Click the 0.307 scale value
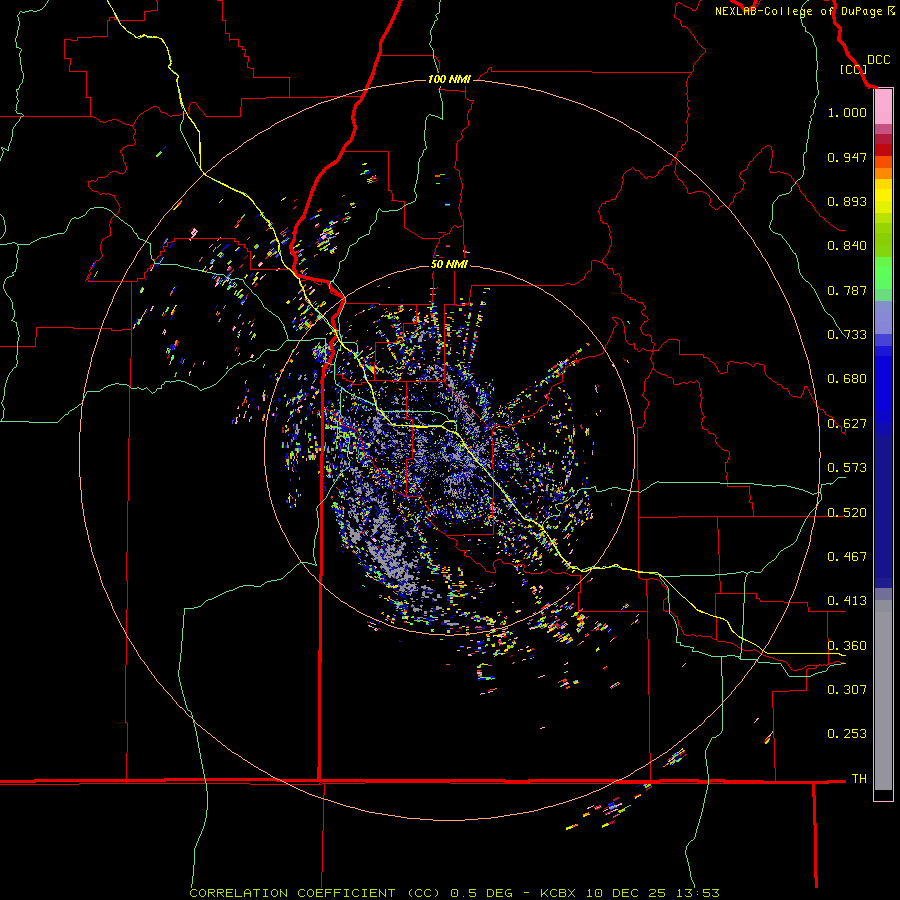This screenshot has width=900, height=900. coord(847,689)
